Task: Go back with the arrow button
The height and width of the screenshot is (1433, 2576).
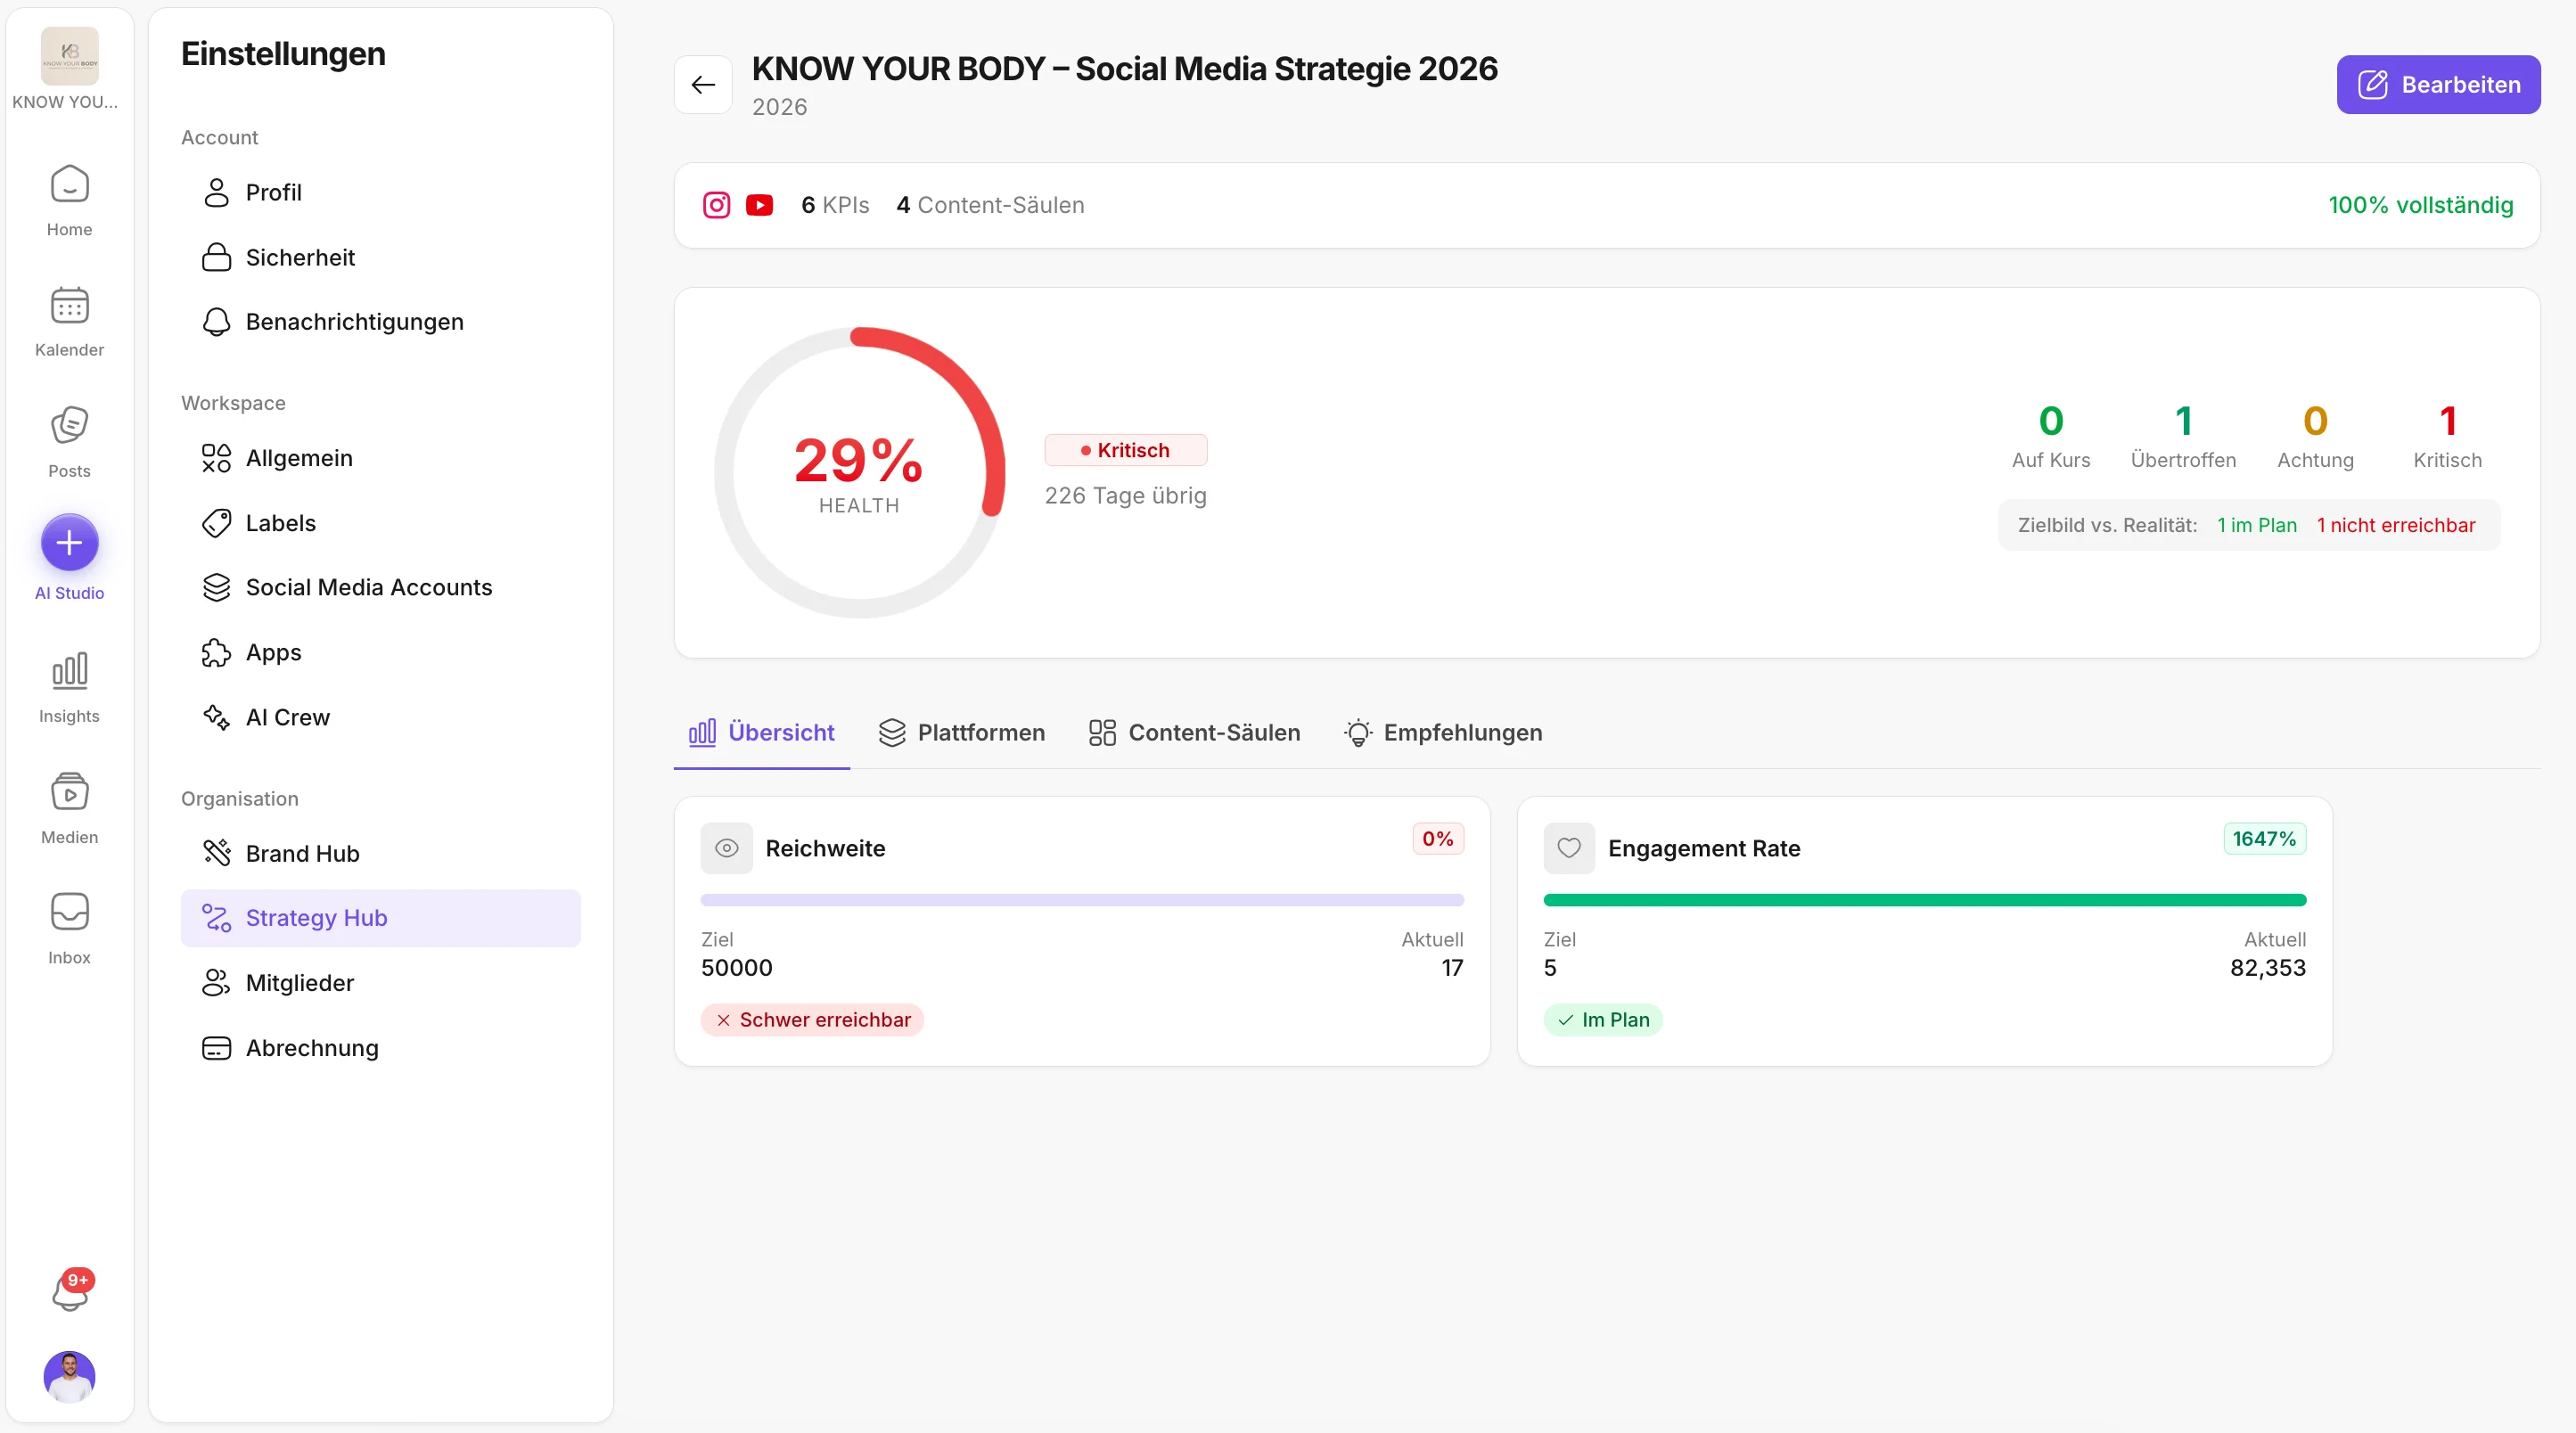Action: tap(703, 85)
